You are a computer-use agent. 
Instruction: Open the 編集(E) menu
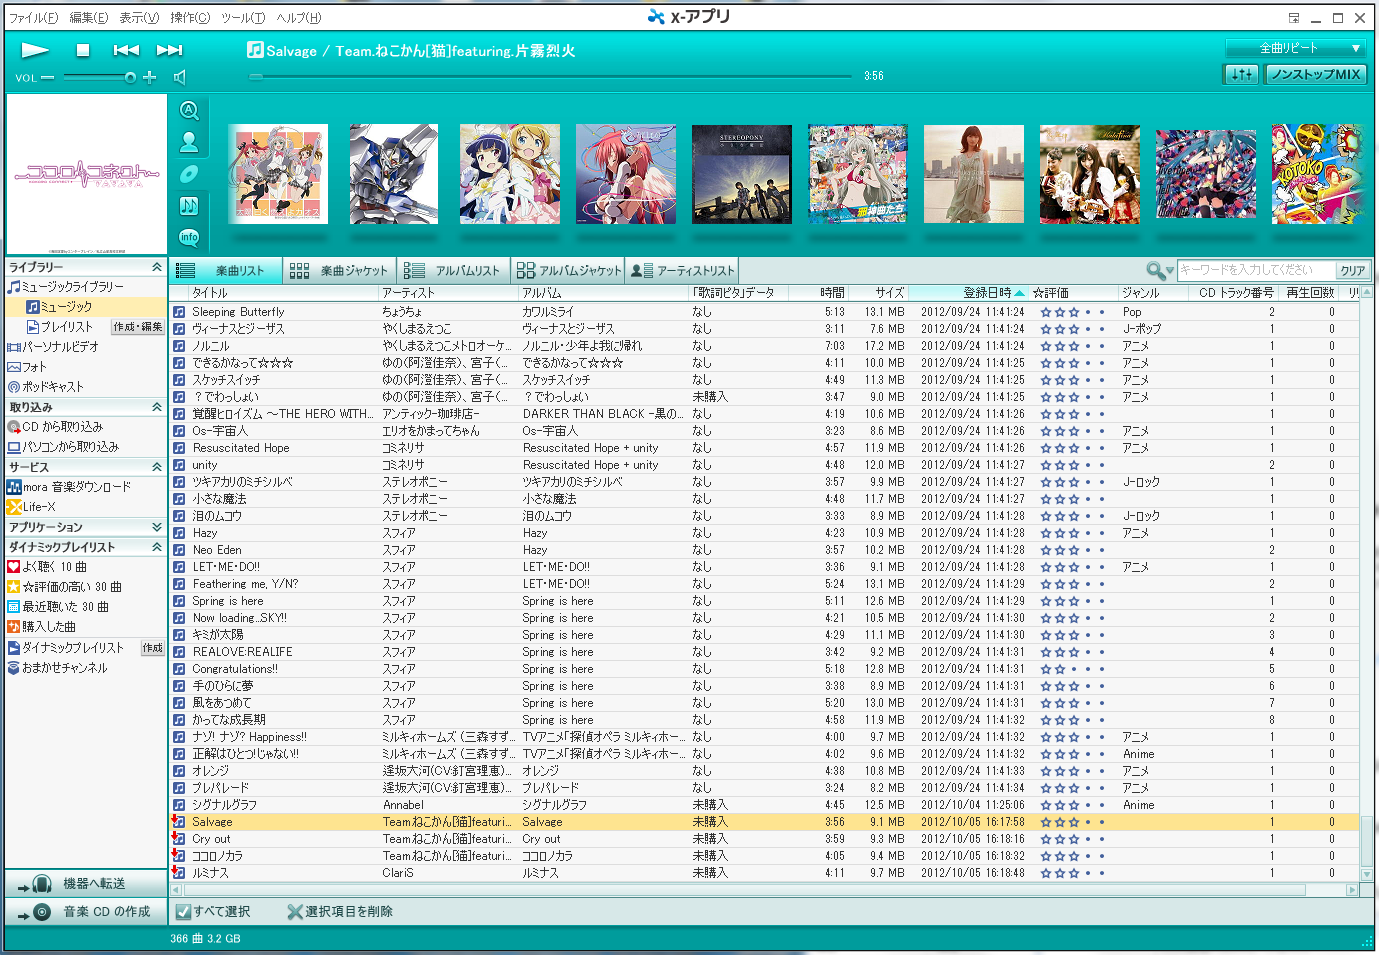[89, 18]
